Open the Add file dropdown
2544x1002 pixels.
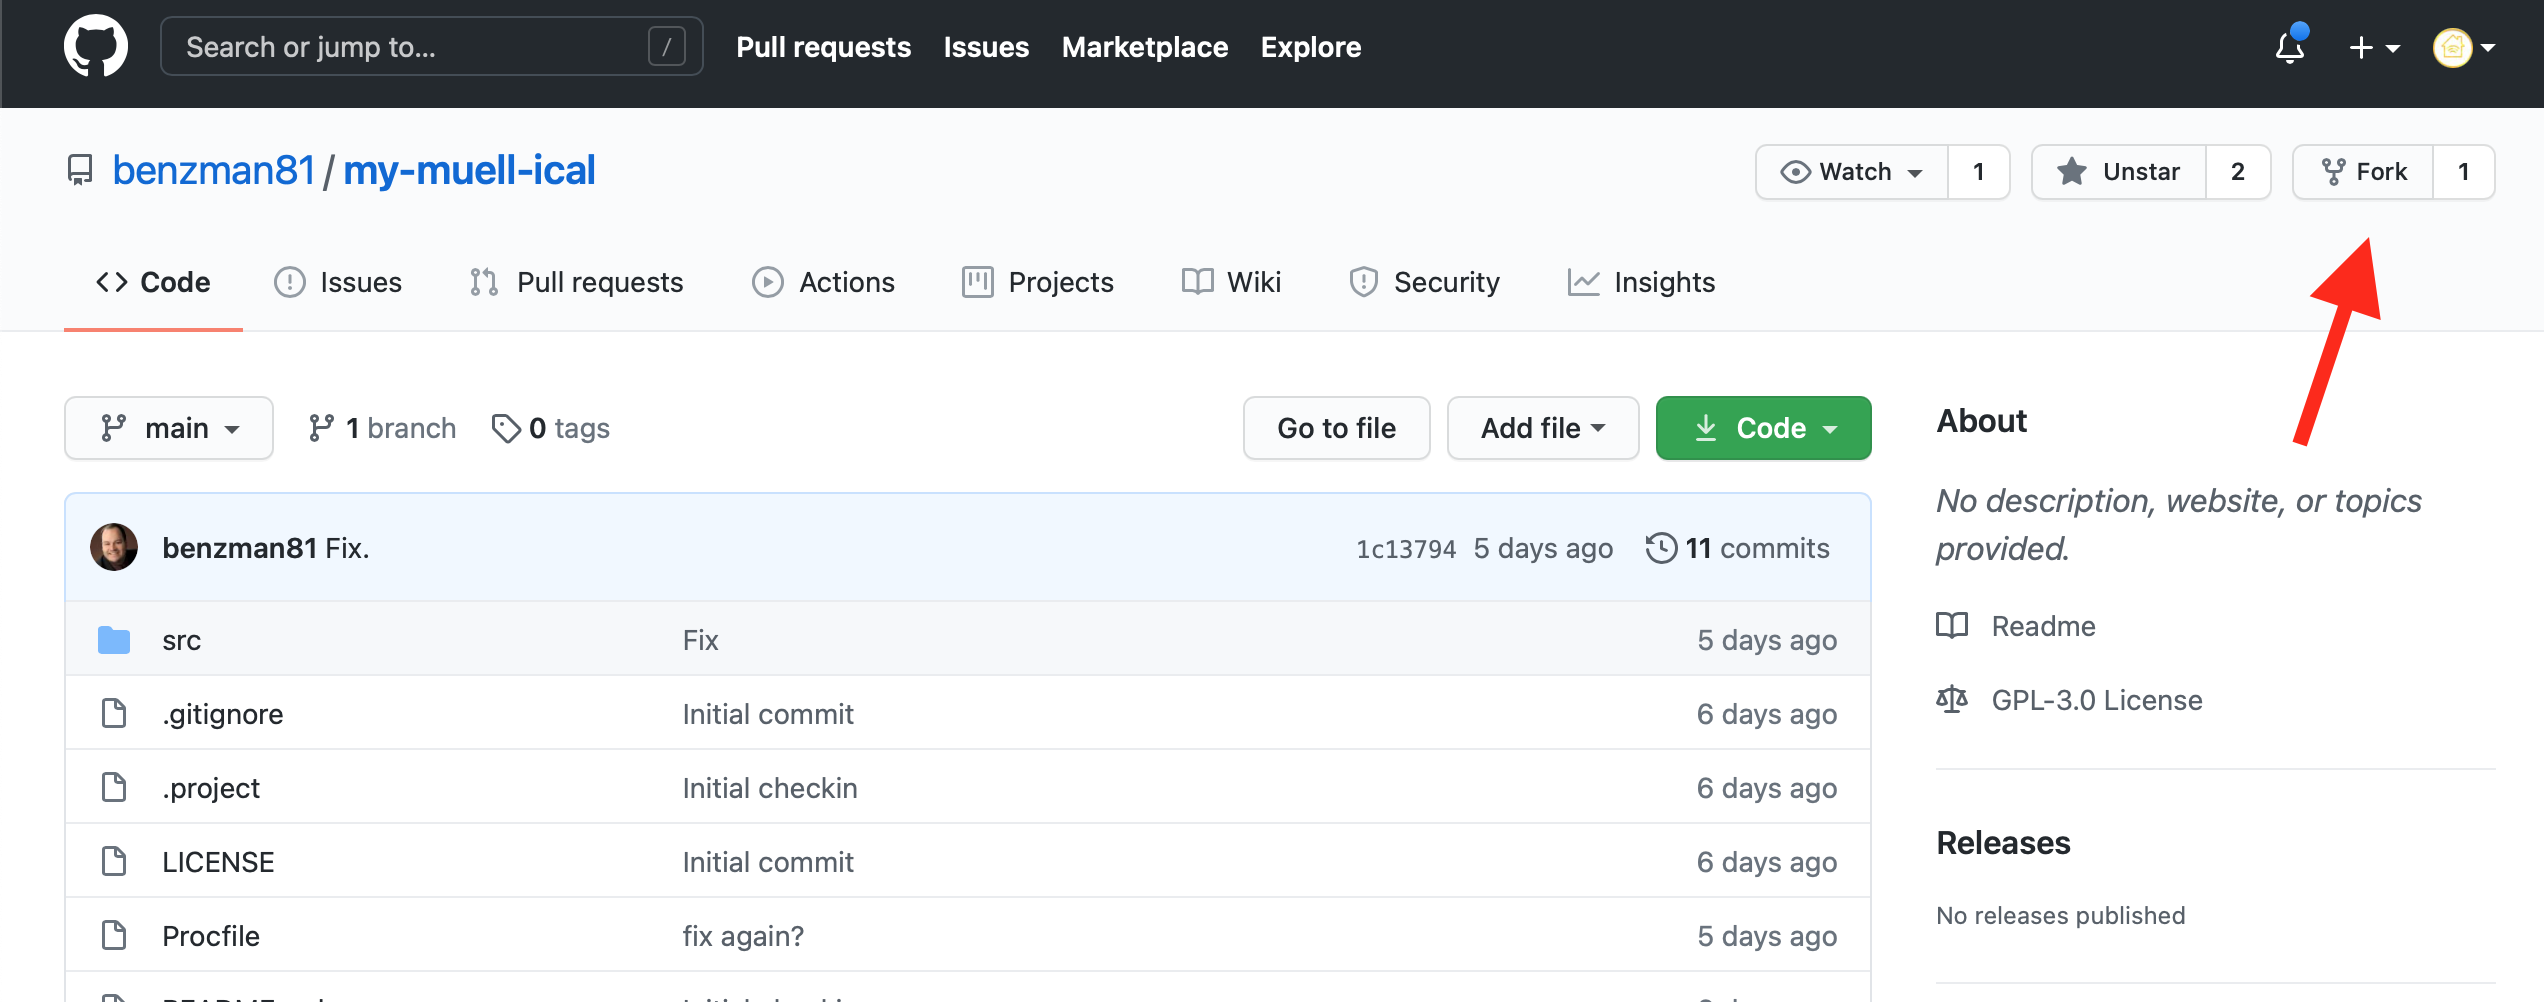tap(1542, 428)
